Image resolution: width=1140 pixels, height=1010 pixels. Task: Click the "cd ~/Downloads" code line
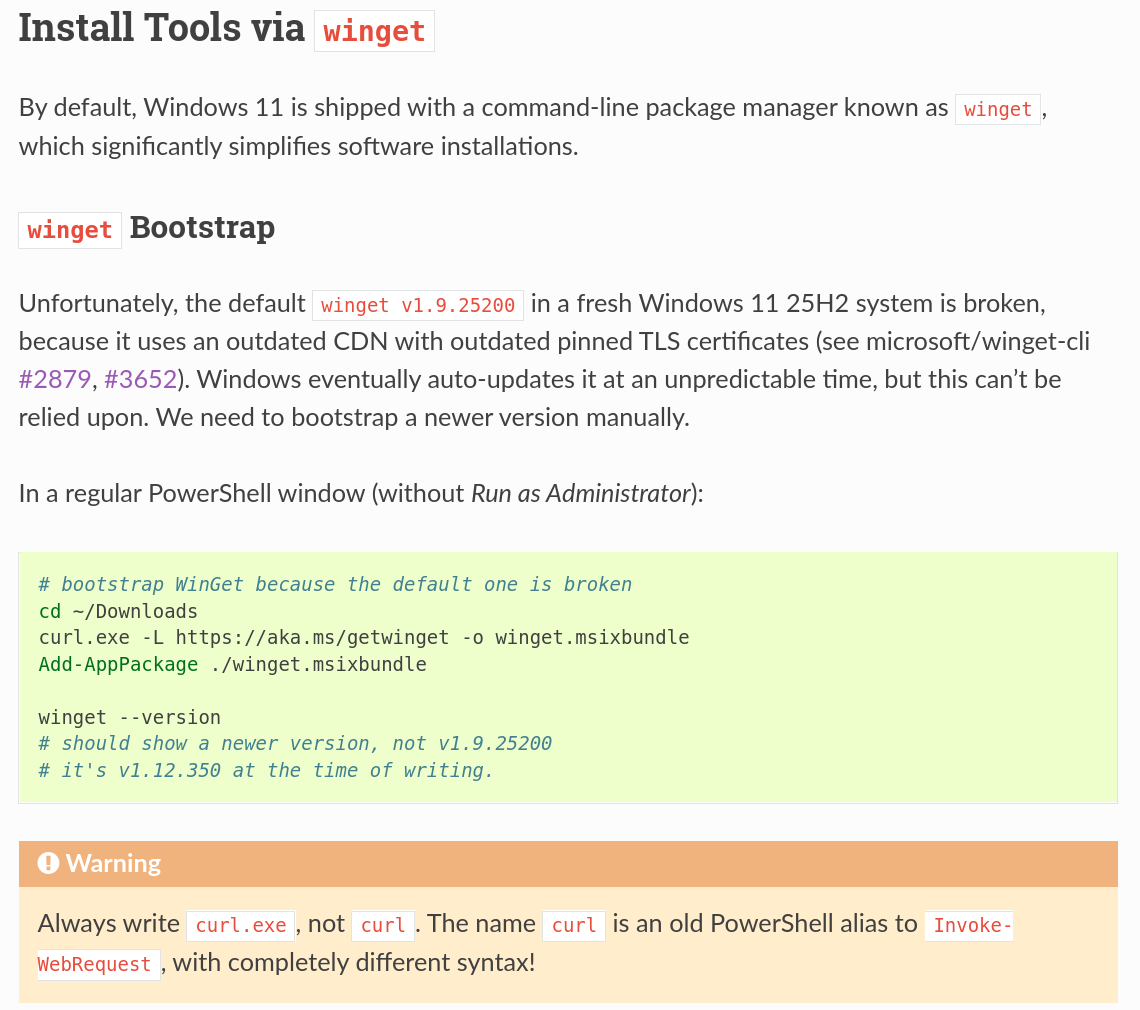pyautogui.click(x=118, y=611)
